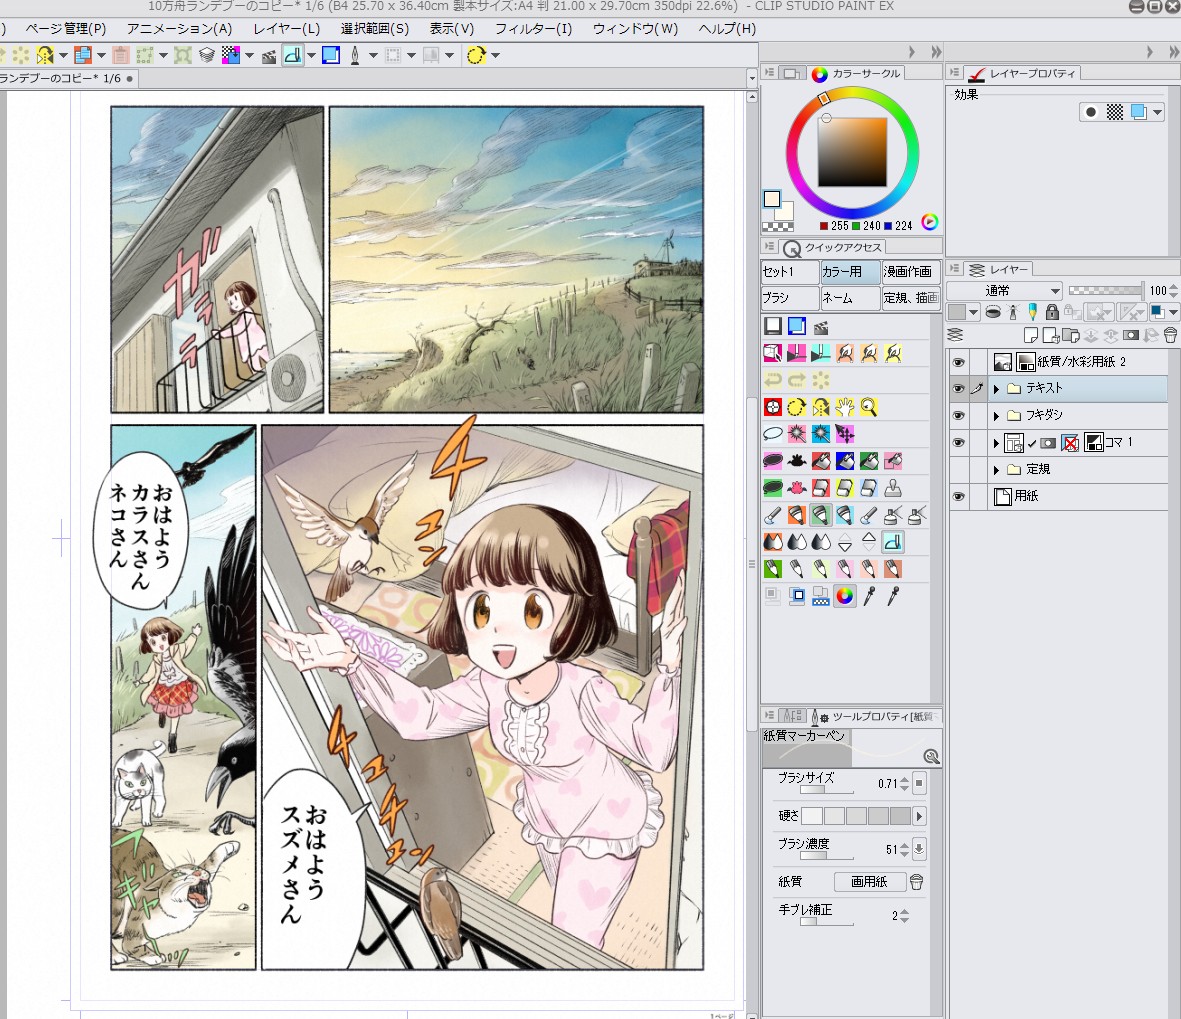Open the effect layer color dropdown in Layer Property
This screenshot has width=1181, height=1019.
tap(1158, 112)
